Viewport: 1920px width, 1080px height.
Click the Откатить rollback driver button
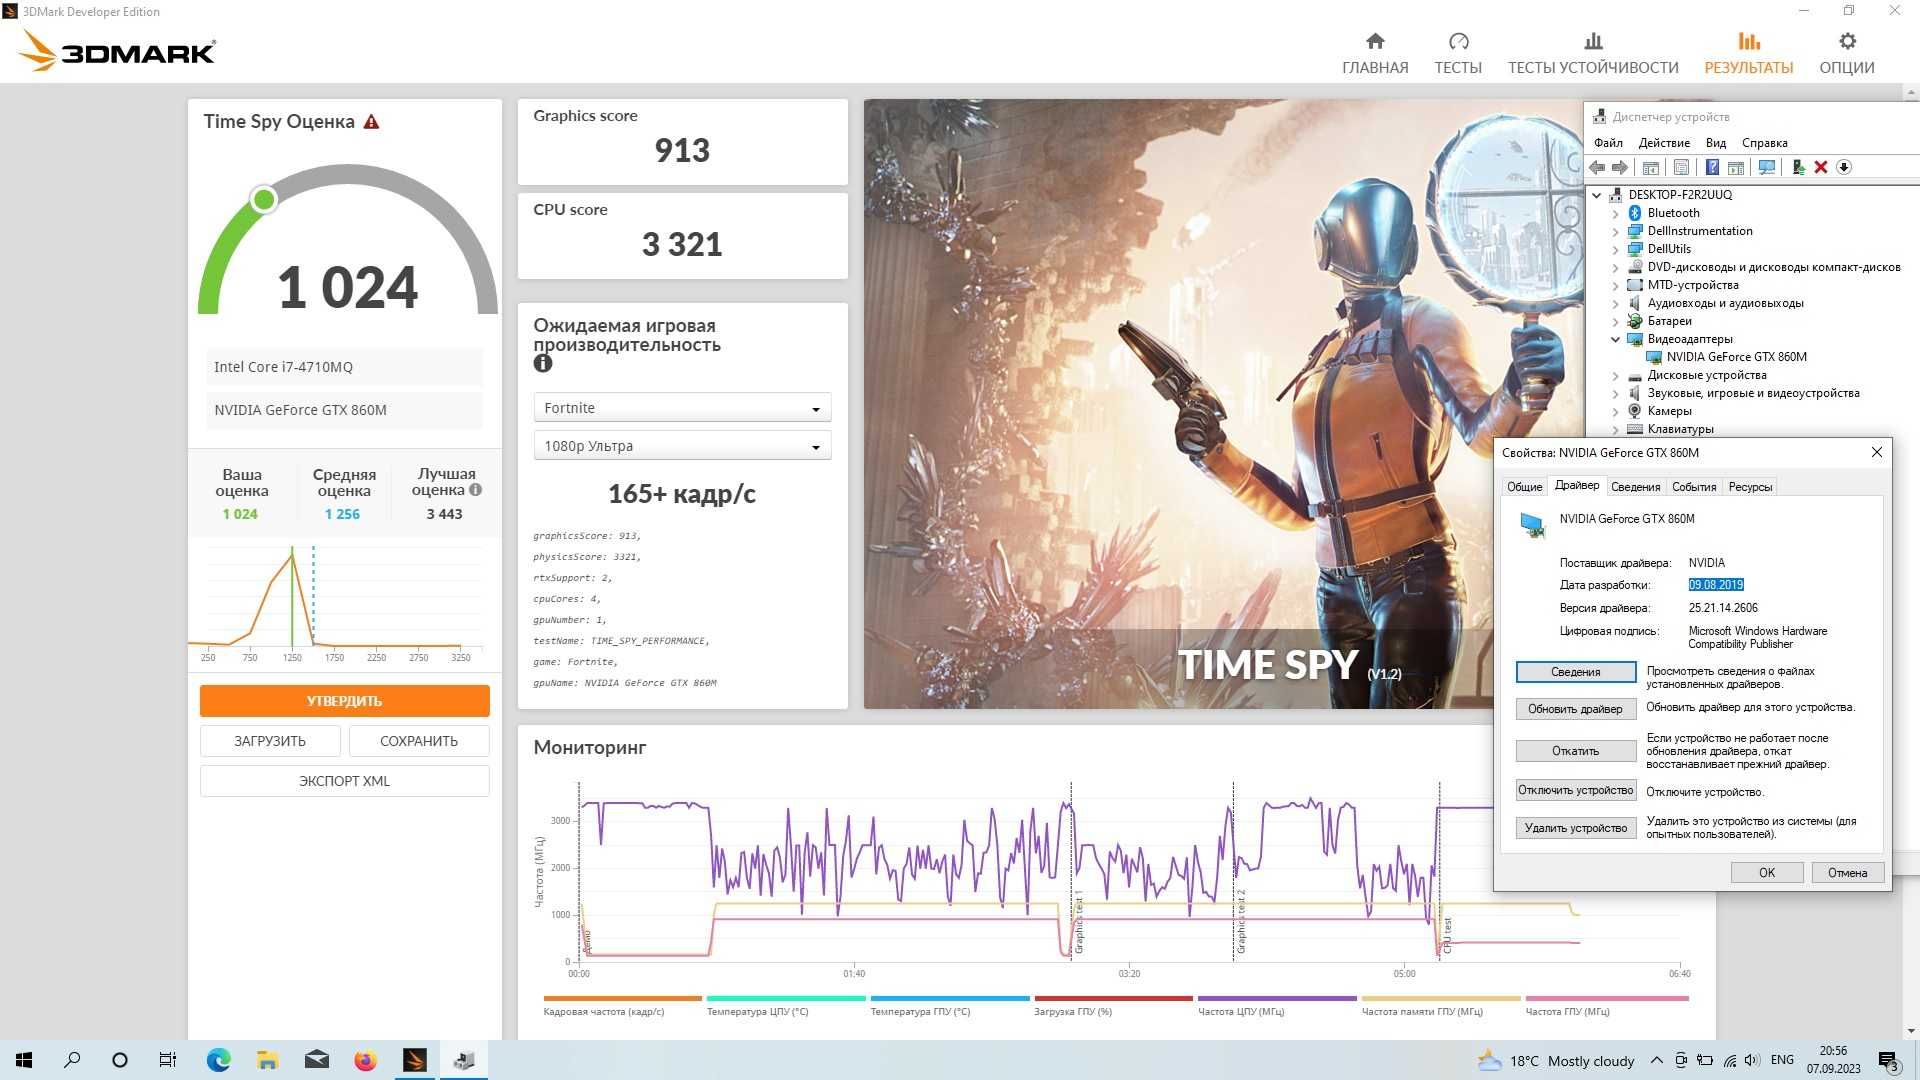(1576, 750)
